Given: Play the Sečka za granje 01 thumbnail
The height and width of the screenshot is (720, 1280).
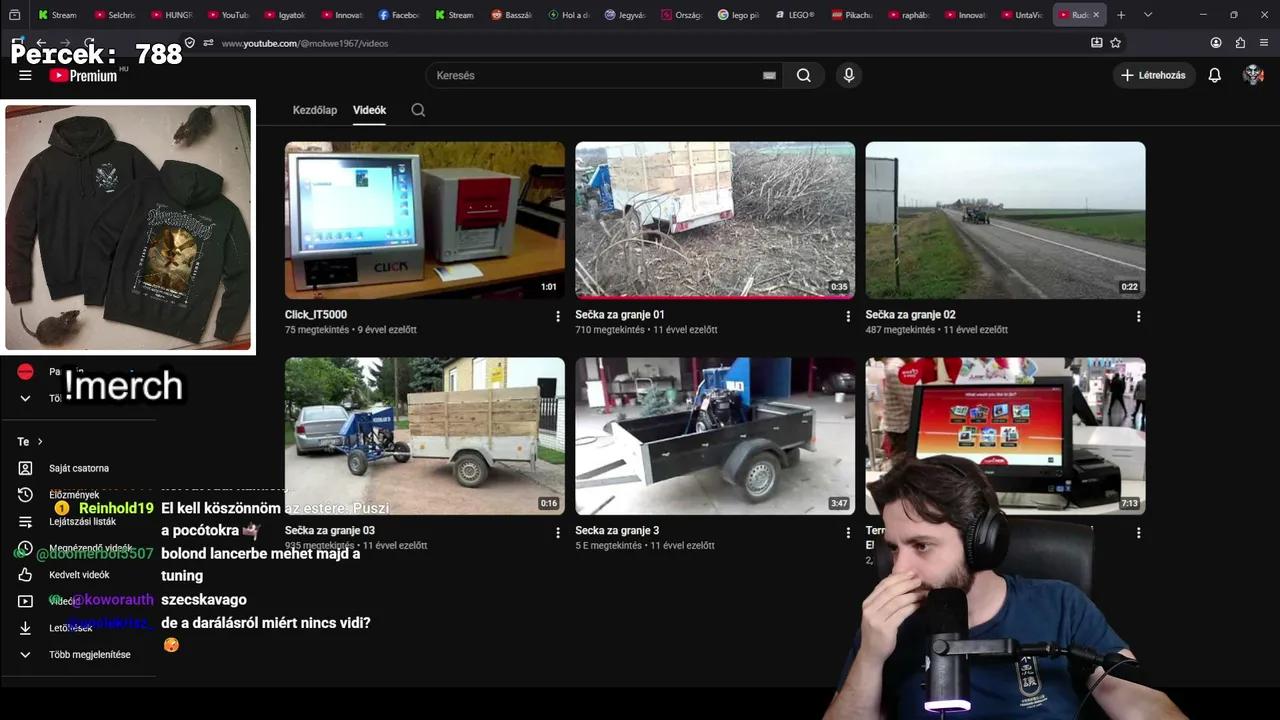Looking at the screenshot, I should click(715, 220).
